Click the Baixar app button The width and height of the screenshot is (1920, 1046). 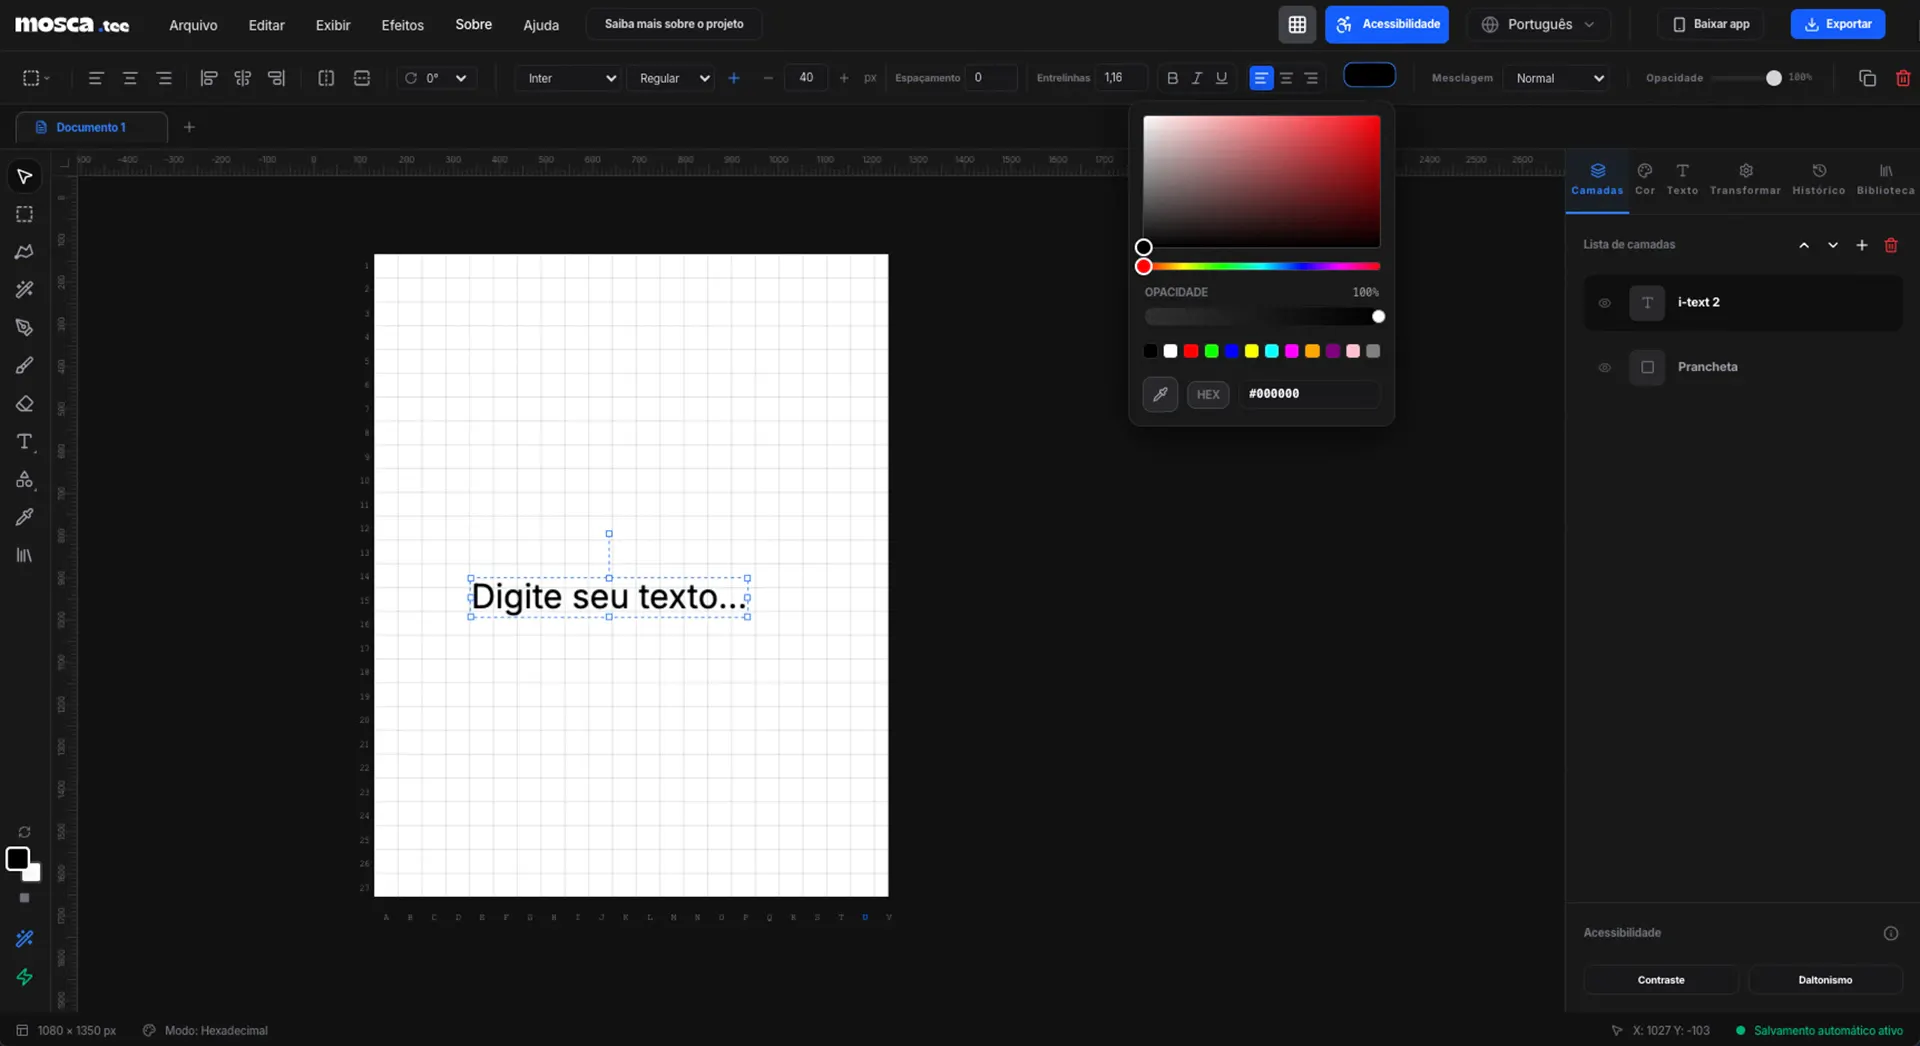point(1711,24)
